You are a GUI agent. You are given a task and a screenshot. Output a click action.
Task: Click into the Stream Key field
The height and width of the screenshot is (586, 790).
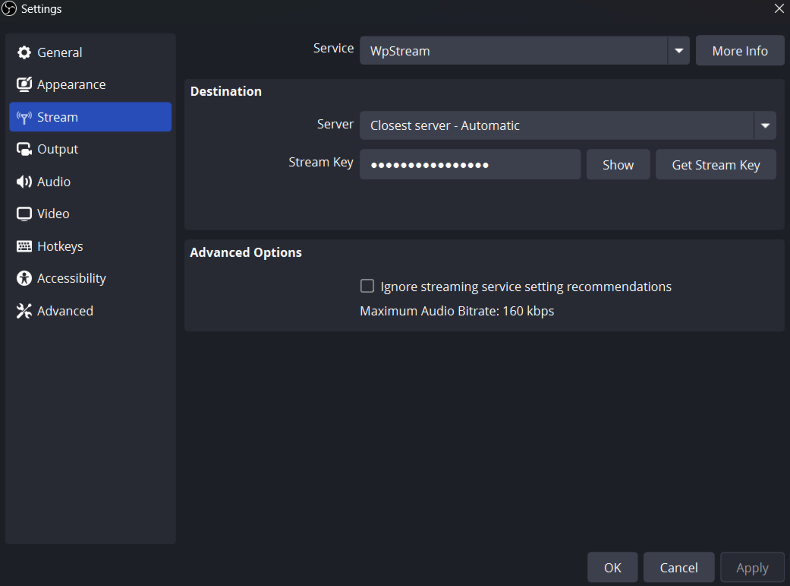(470, 165)
